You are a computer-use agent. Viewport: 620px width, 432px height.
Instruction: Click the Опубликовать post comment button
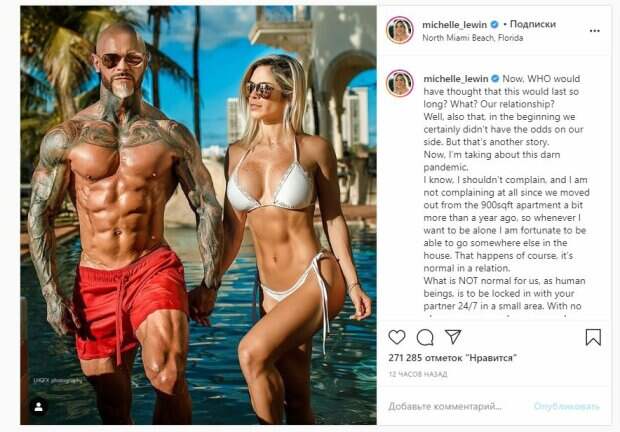pos(567,406)
